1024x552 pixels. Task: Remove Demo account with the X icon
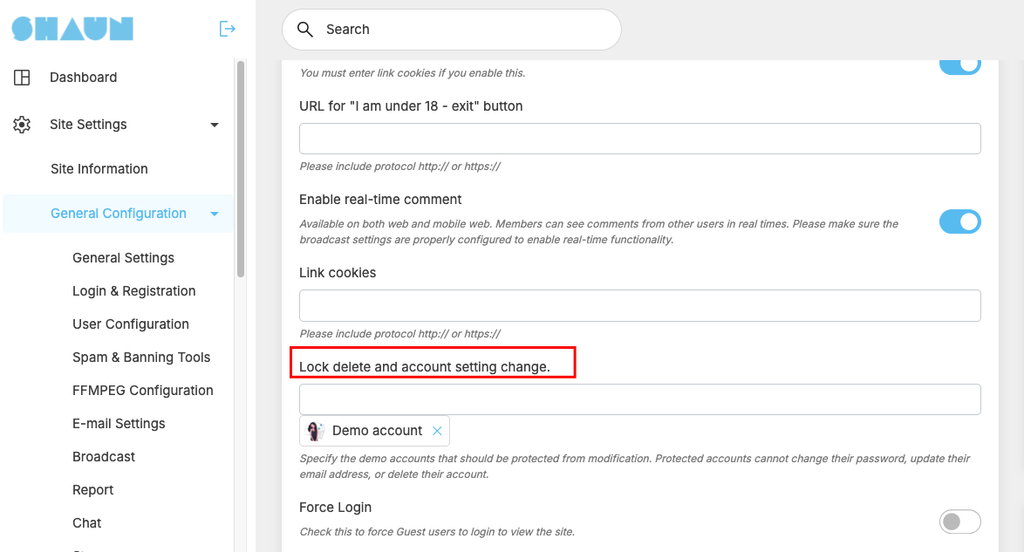click(437, 430)
